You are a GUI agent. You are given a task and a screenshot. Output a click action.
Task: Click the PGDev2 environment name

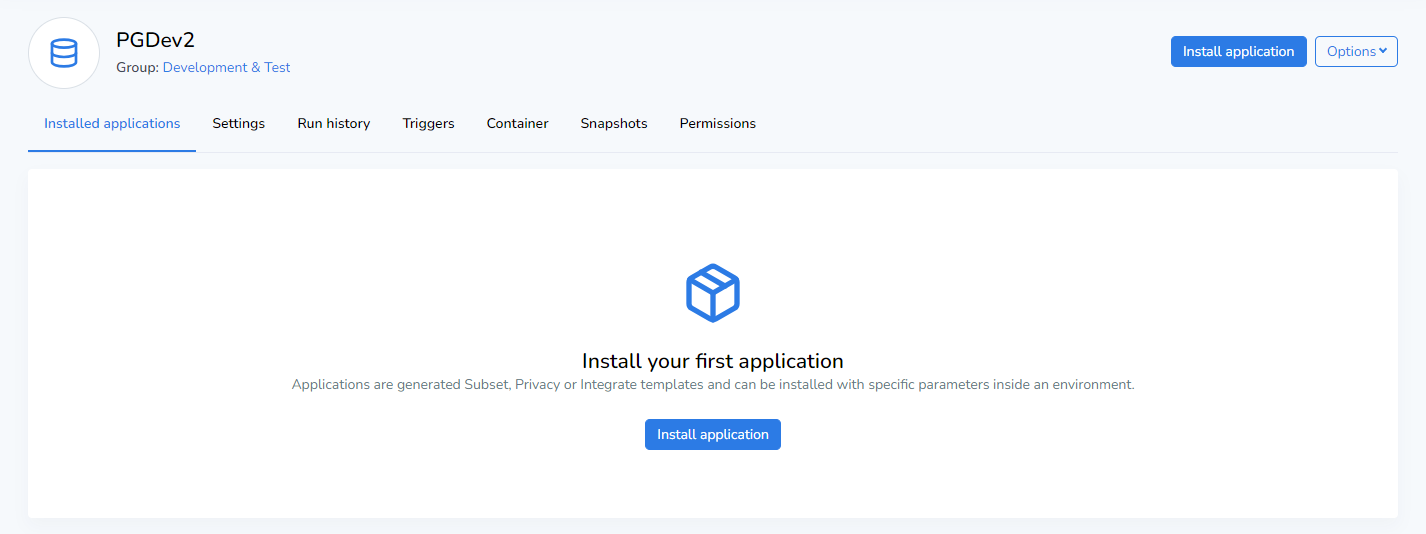155,41
